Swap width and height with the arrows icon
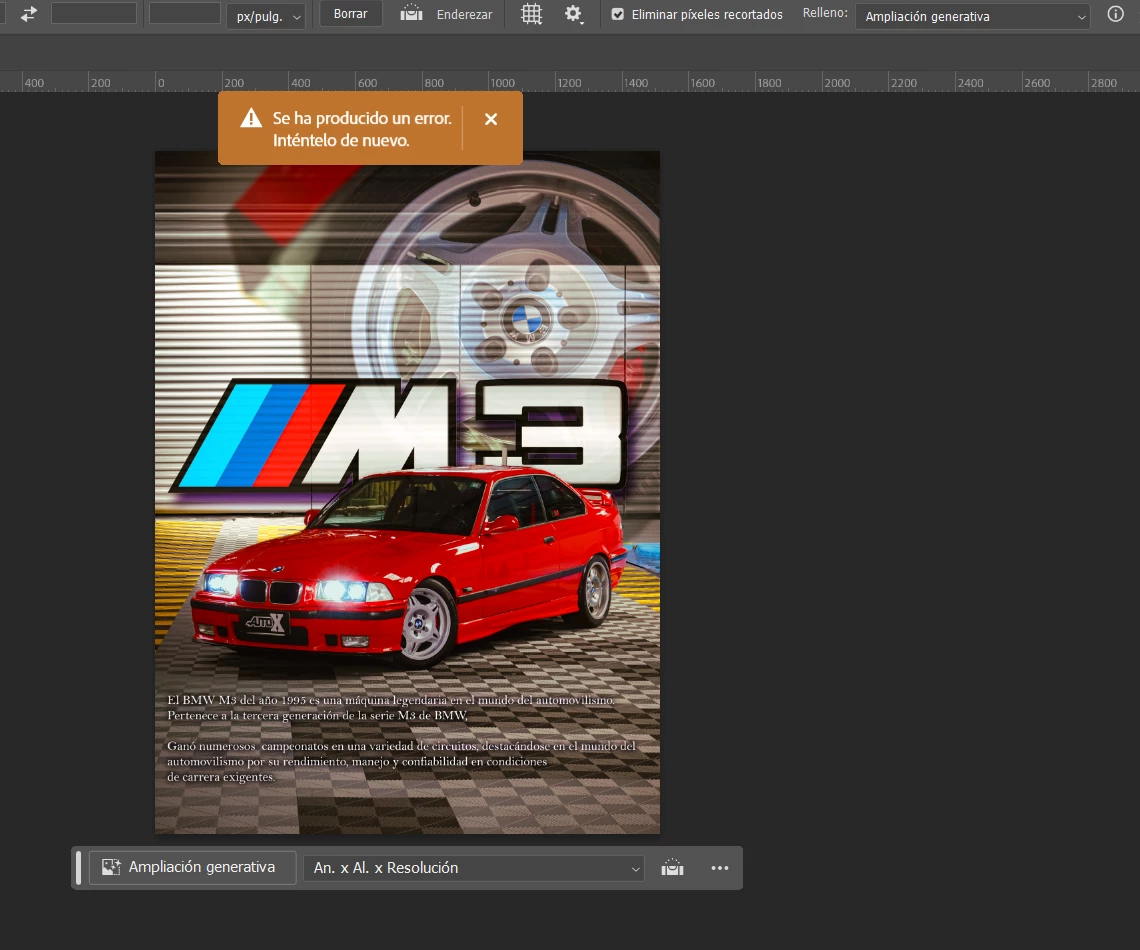This screenshot has width=1140, height=950. 29,14
